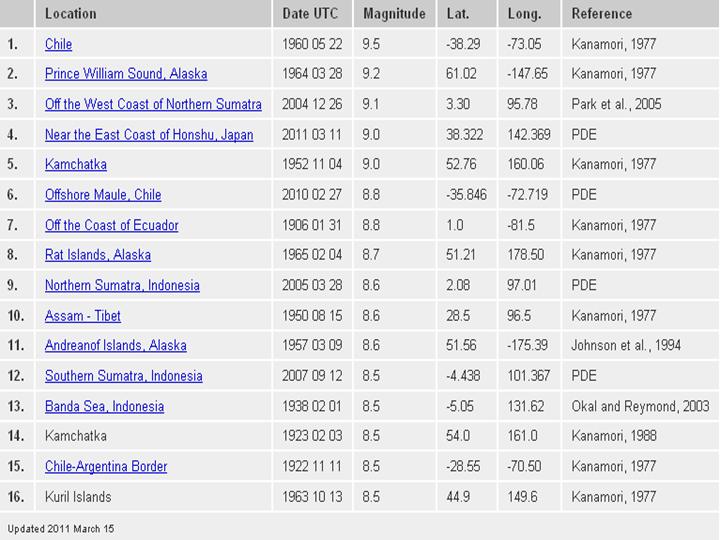Click reference Park et al., 2005
This screenshot has width=720, height=540.
(616, 104)
